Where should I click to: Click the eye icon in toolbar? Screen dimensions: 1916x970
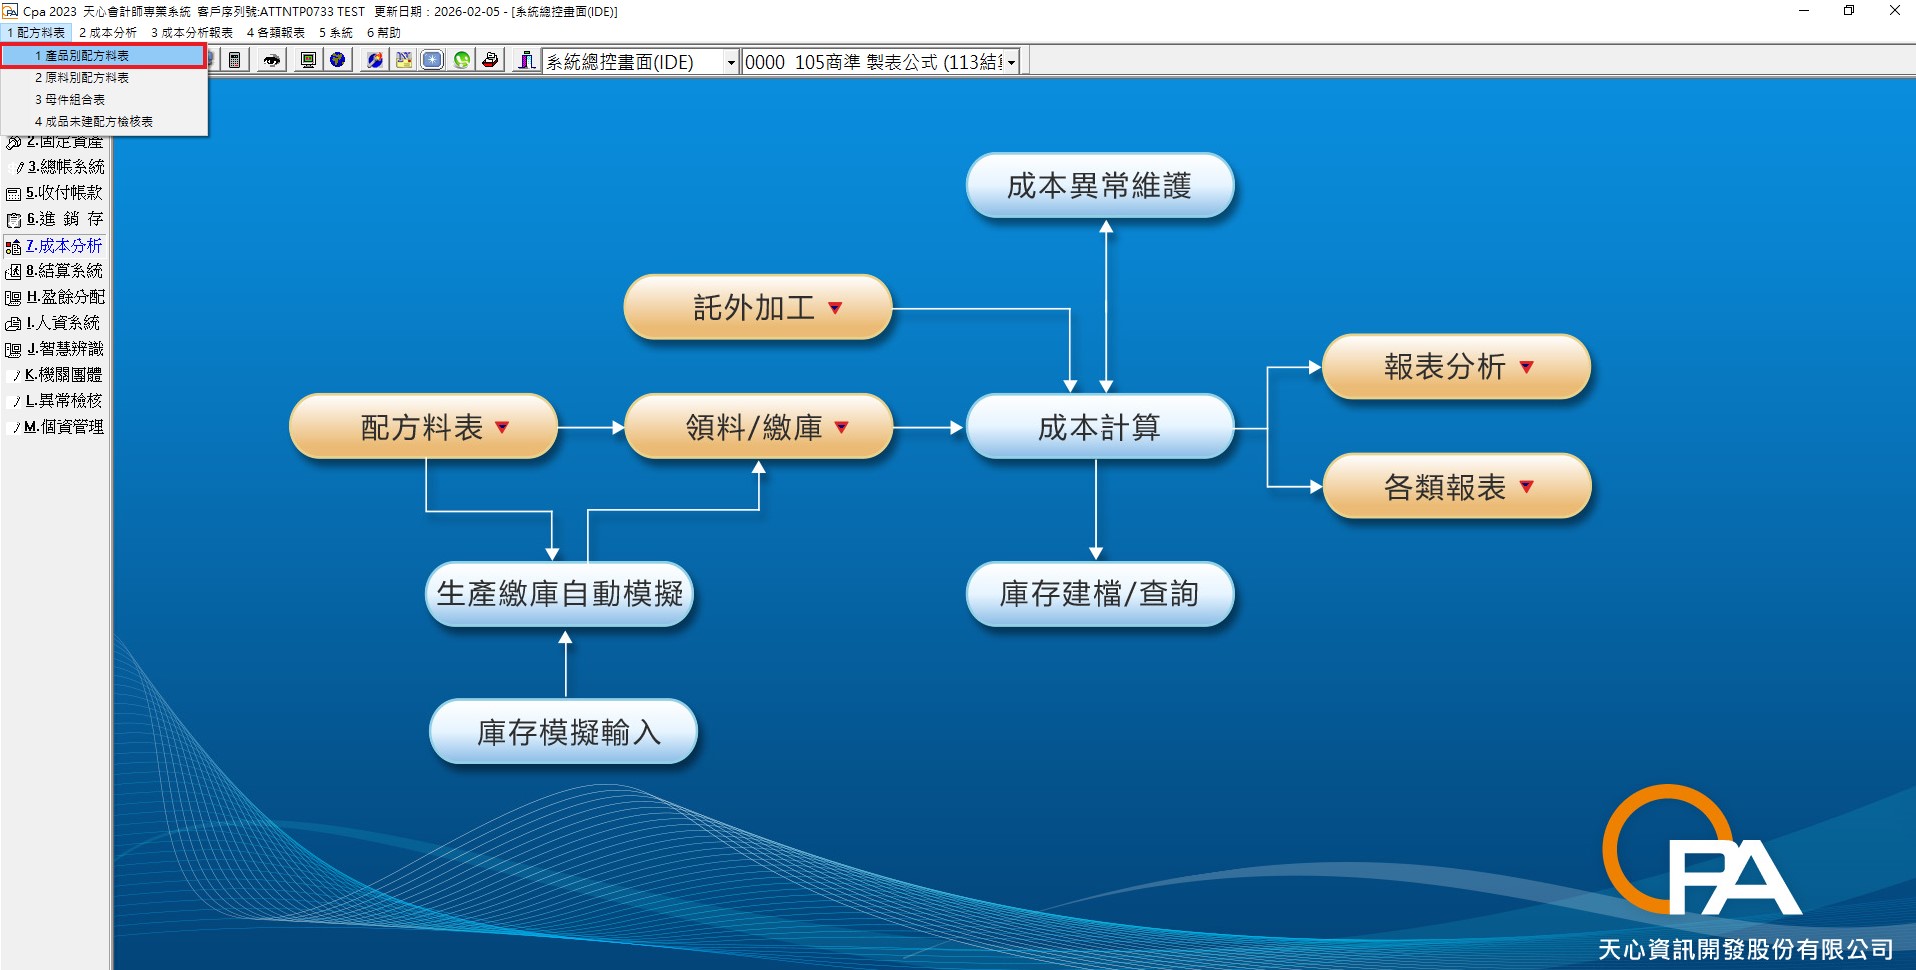[x=271, y=60]
